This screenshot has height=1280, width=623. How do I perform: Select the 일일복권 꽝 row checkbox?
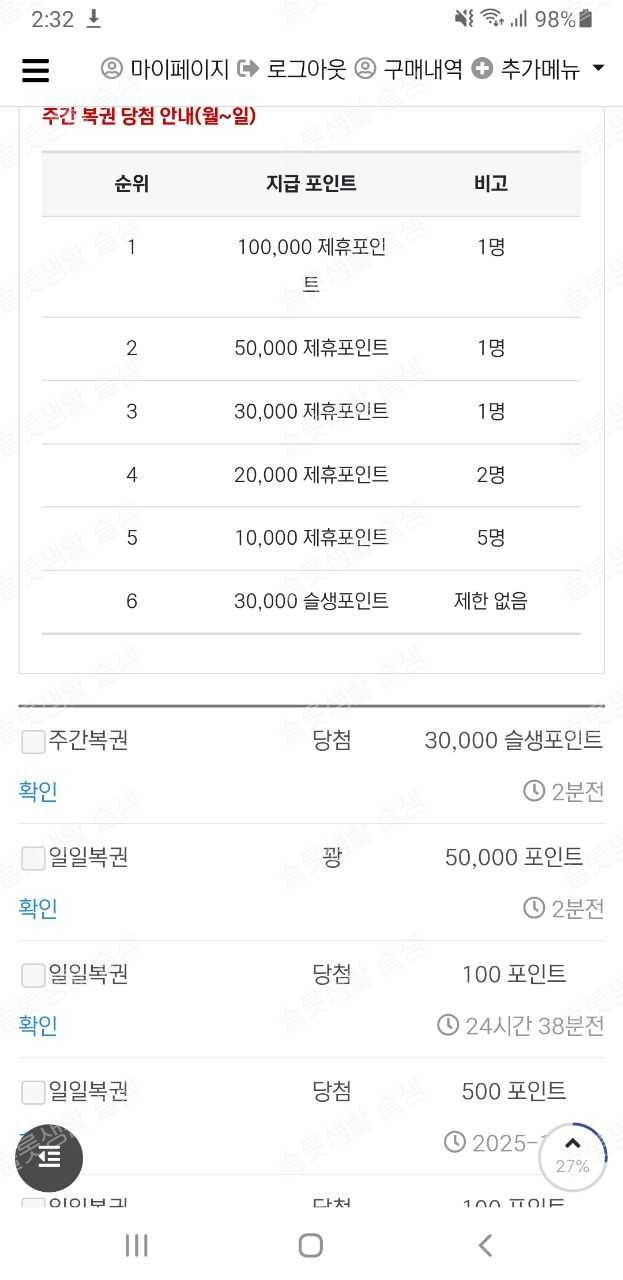pos(33,858)
